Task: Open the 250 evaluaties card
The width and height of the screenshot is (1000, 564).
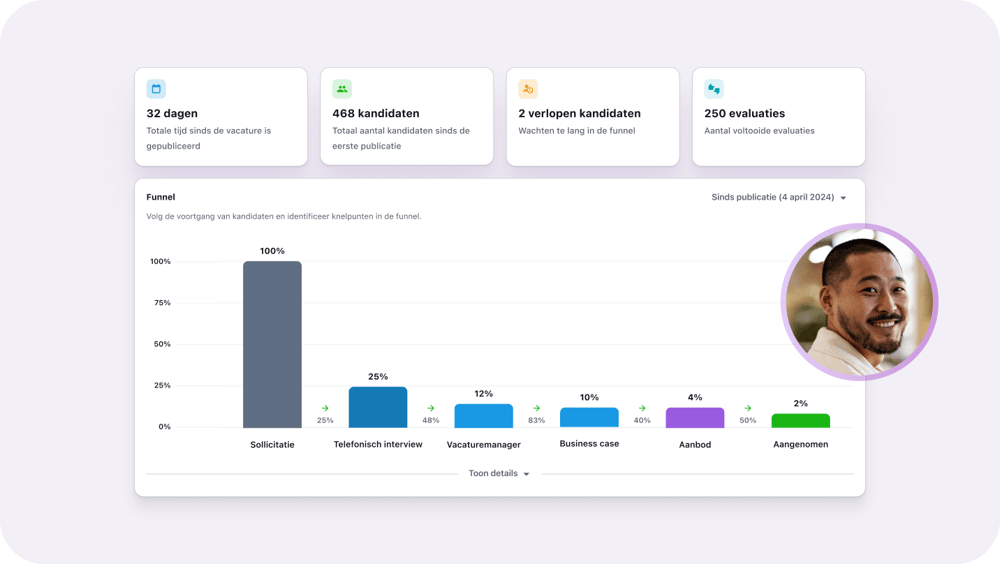Action: pyautogui.click(x=778, y=116)
